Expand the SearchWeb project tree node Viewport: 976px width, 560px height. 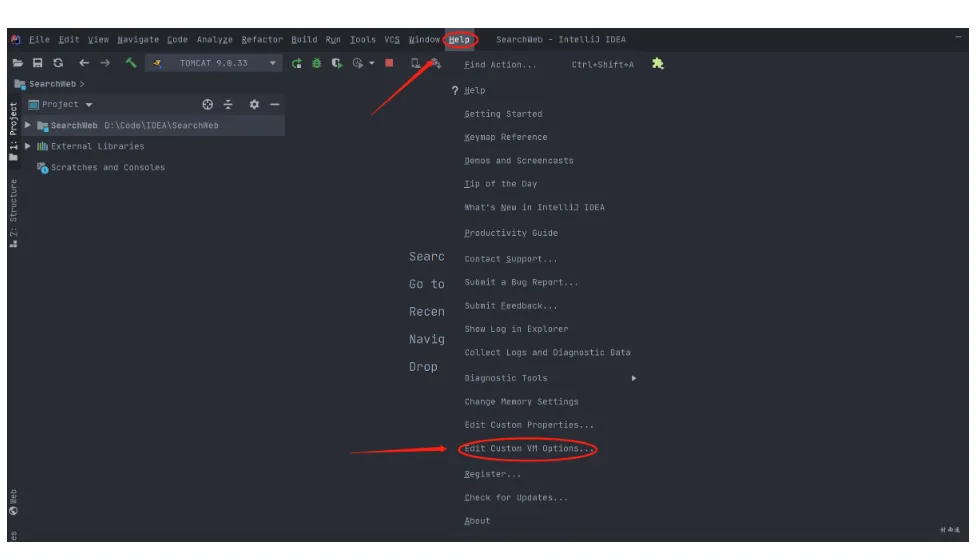pyautogui.click(x=27, y=125)
